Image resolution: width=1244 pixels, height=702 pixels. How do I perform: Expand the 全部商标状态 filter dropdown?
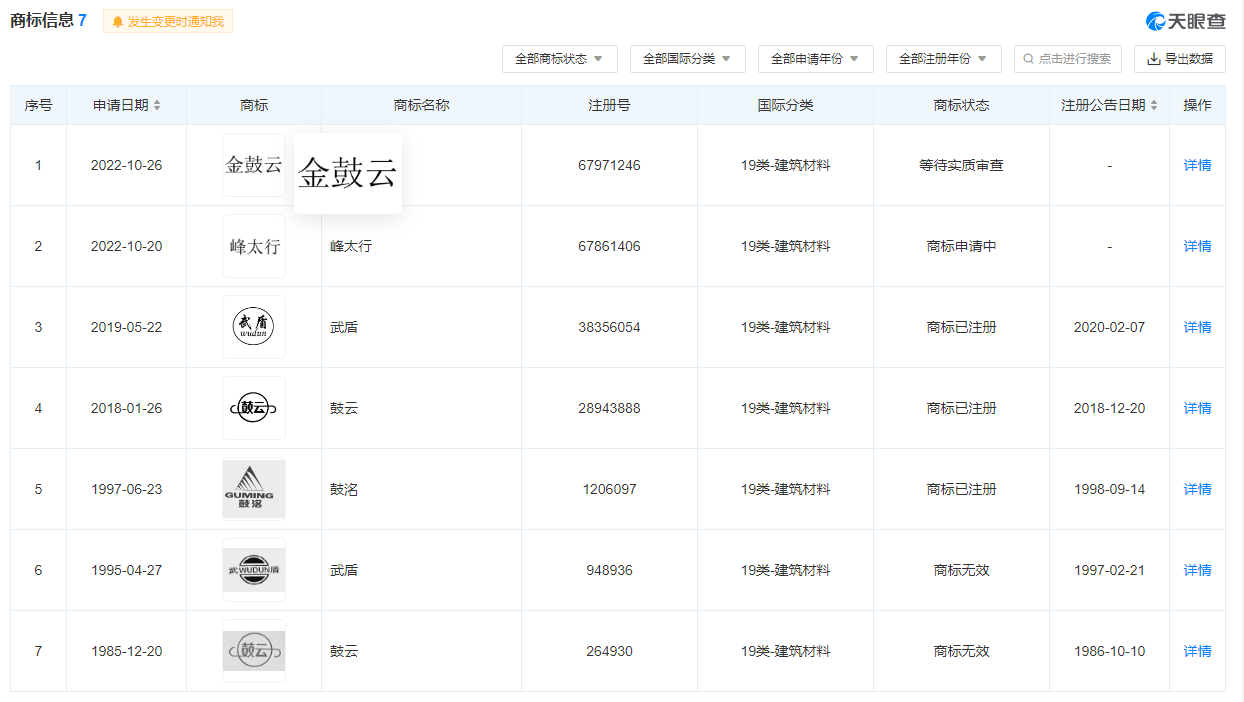pyautogui.click(x=559, y=59)
